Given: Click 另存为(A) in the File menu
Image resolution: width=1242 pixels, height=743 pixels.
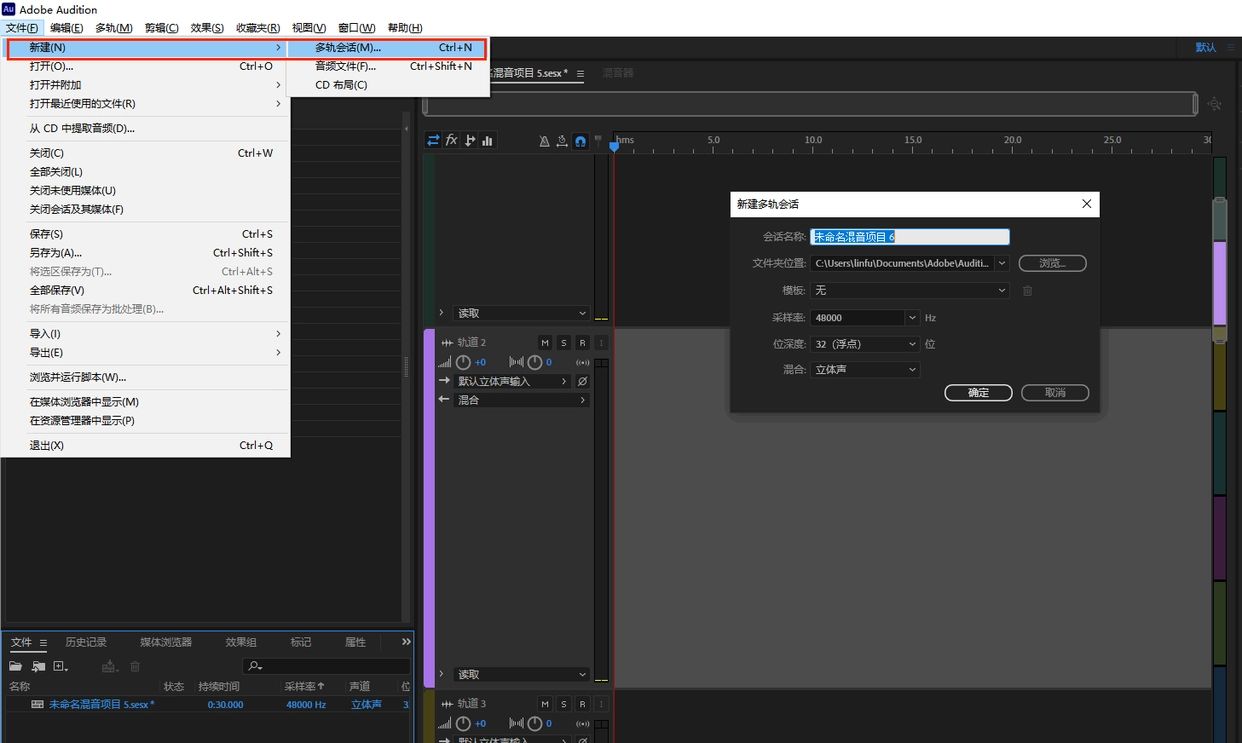Looking at the screenshot, I should tap(145, 253).
